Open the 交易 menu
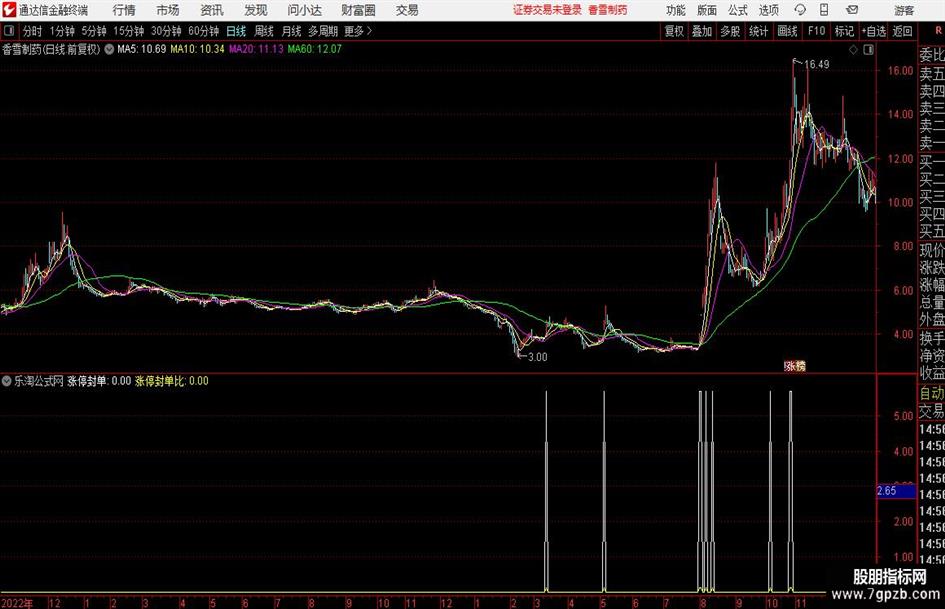945x609 pixels. tap(407, 10)
